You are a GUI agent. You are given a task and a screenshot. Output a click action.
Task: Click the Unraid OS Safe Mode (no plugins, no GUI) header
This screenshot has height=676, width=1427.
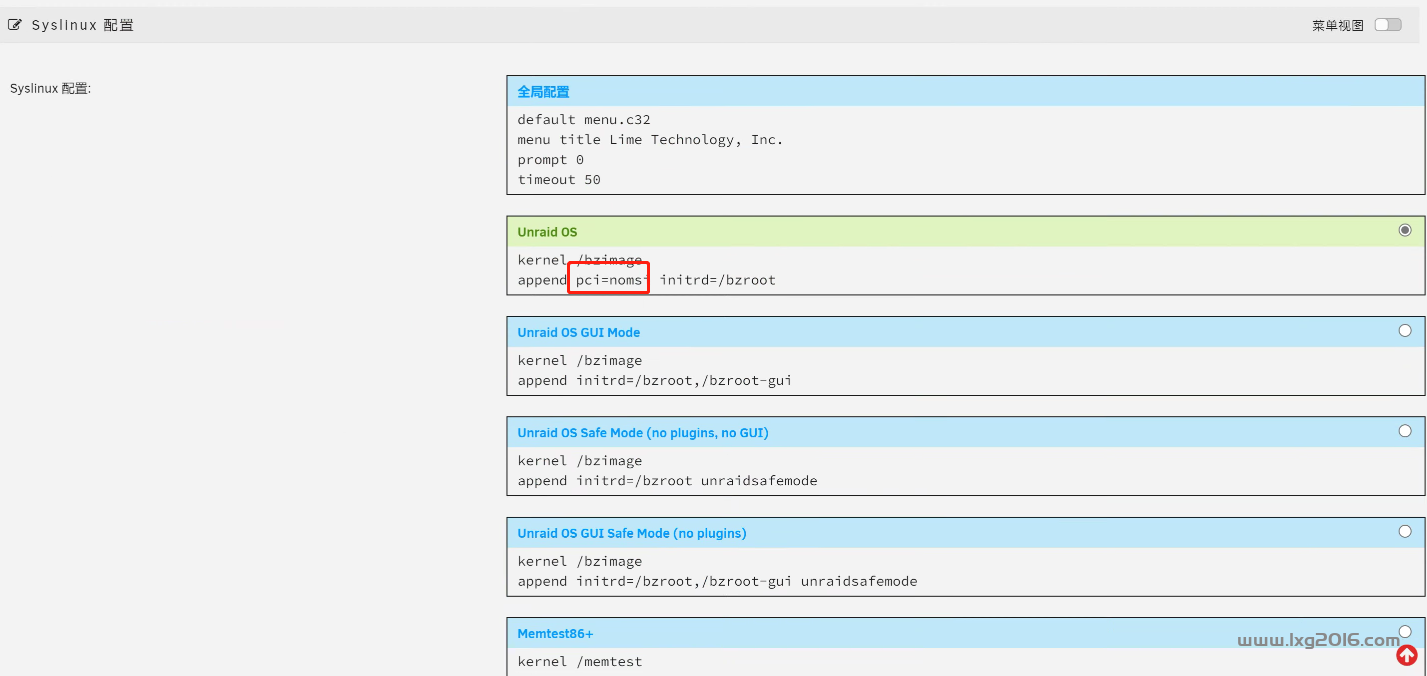pos(965,432)
